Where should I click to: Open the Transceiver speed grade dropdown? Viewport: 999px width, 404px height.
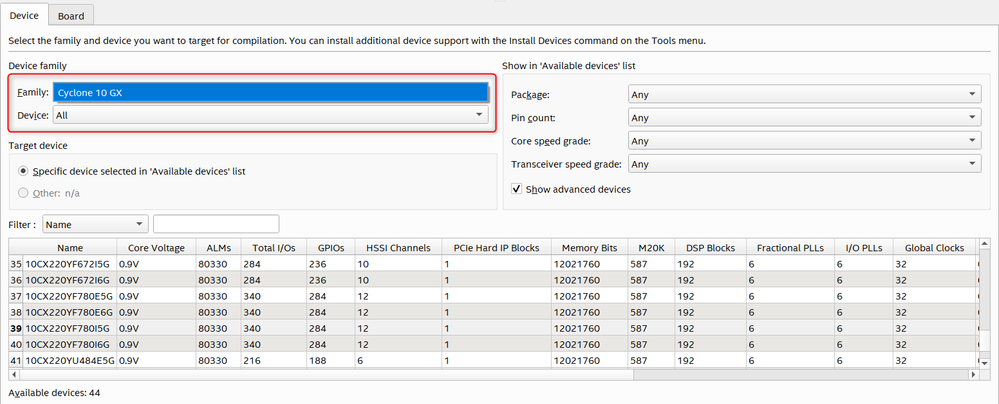pos(803,164)
